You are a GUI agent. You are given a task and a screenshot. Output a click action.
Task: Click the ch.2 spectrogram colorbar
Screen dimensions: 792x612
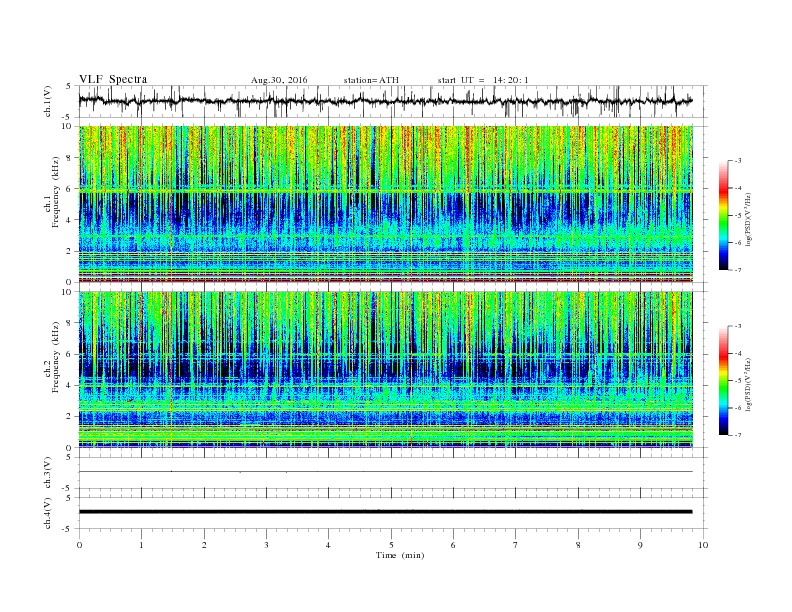click(723, 381)
